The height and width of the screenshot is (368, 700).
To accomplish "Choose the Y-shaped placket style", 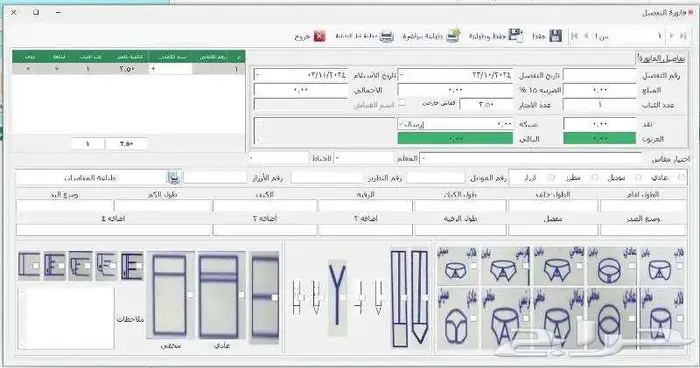I will [x=337, y=298].
